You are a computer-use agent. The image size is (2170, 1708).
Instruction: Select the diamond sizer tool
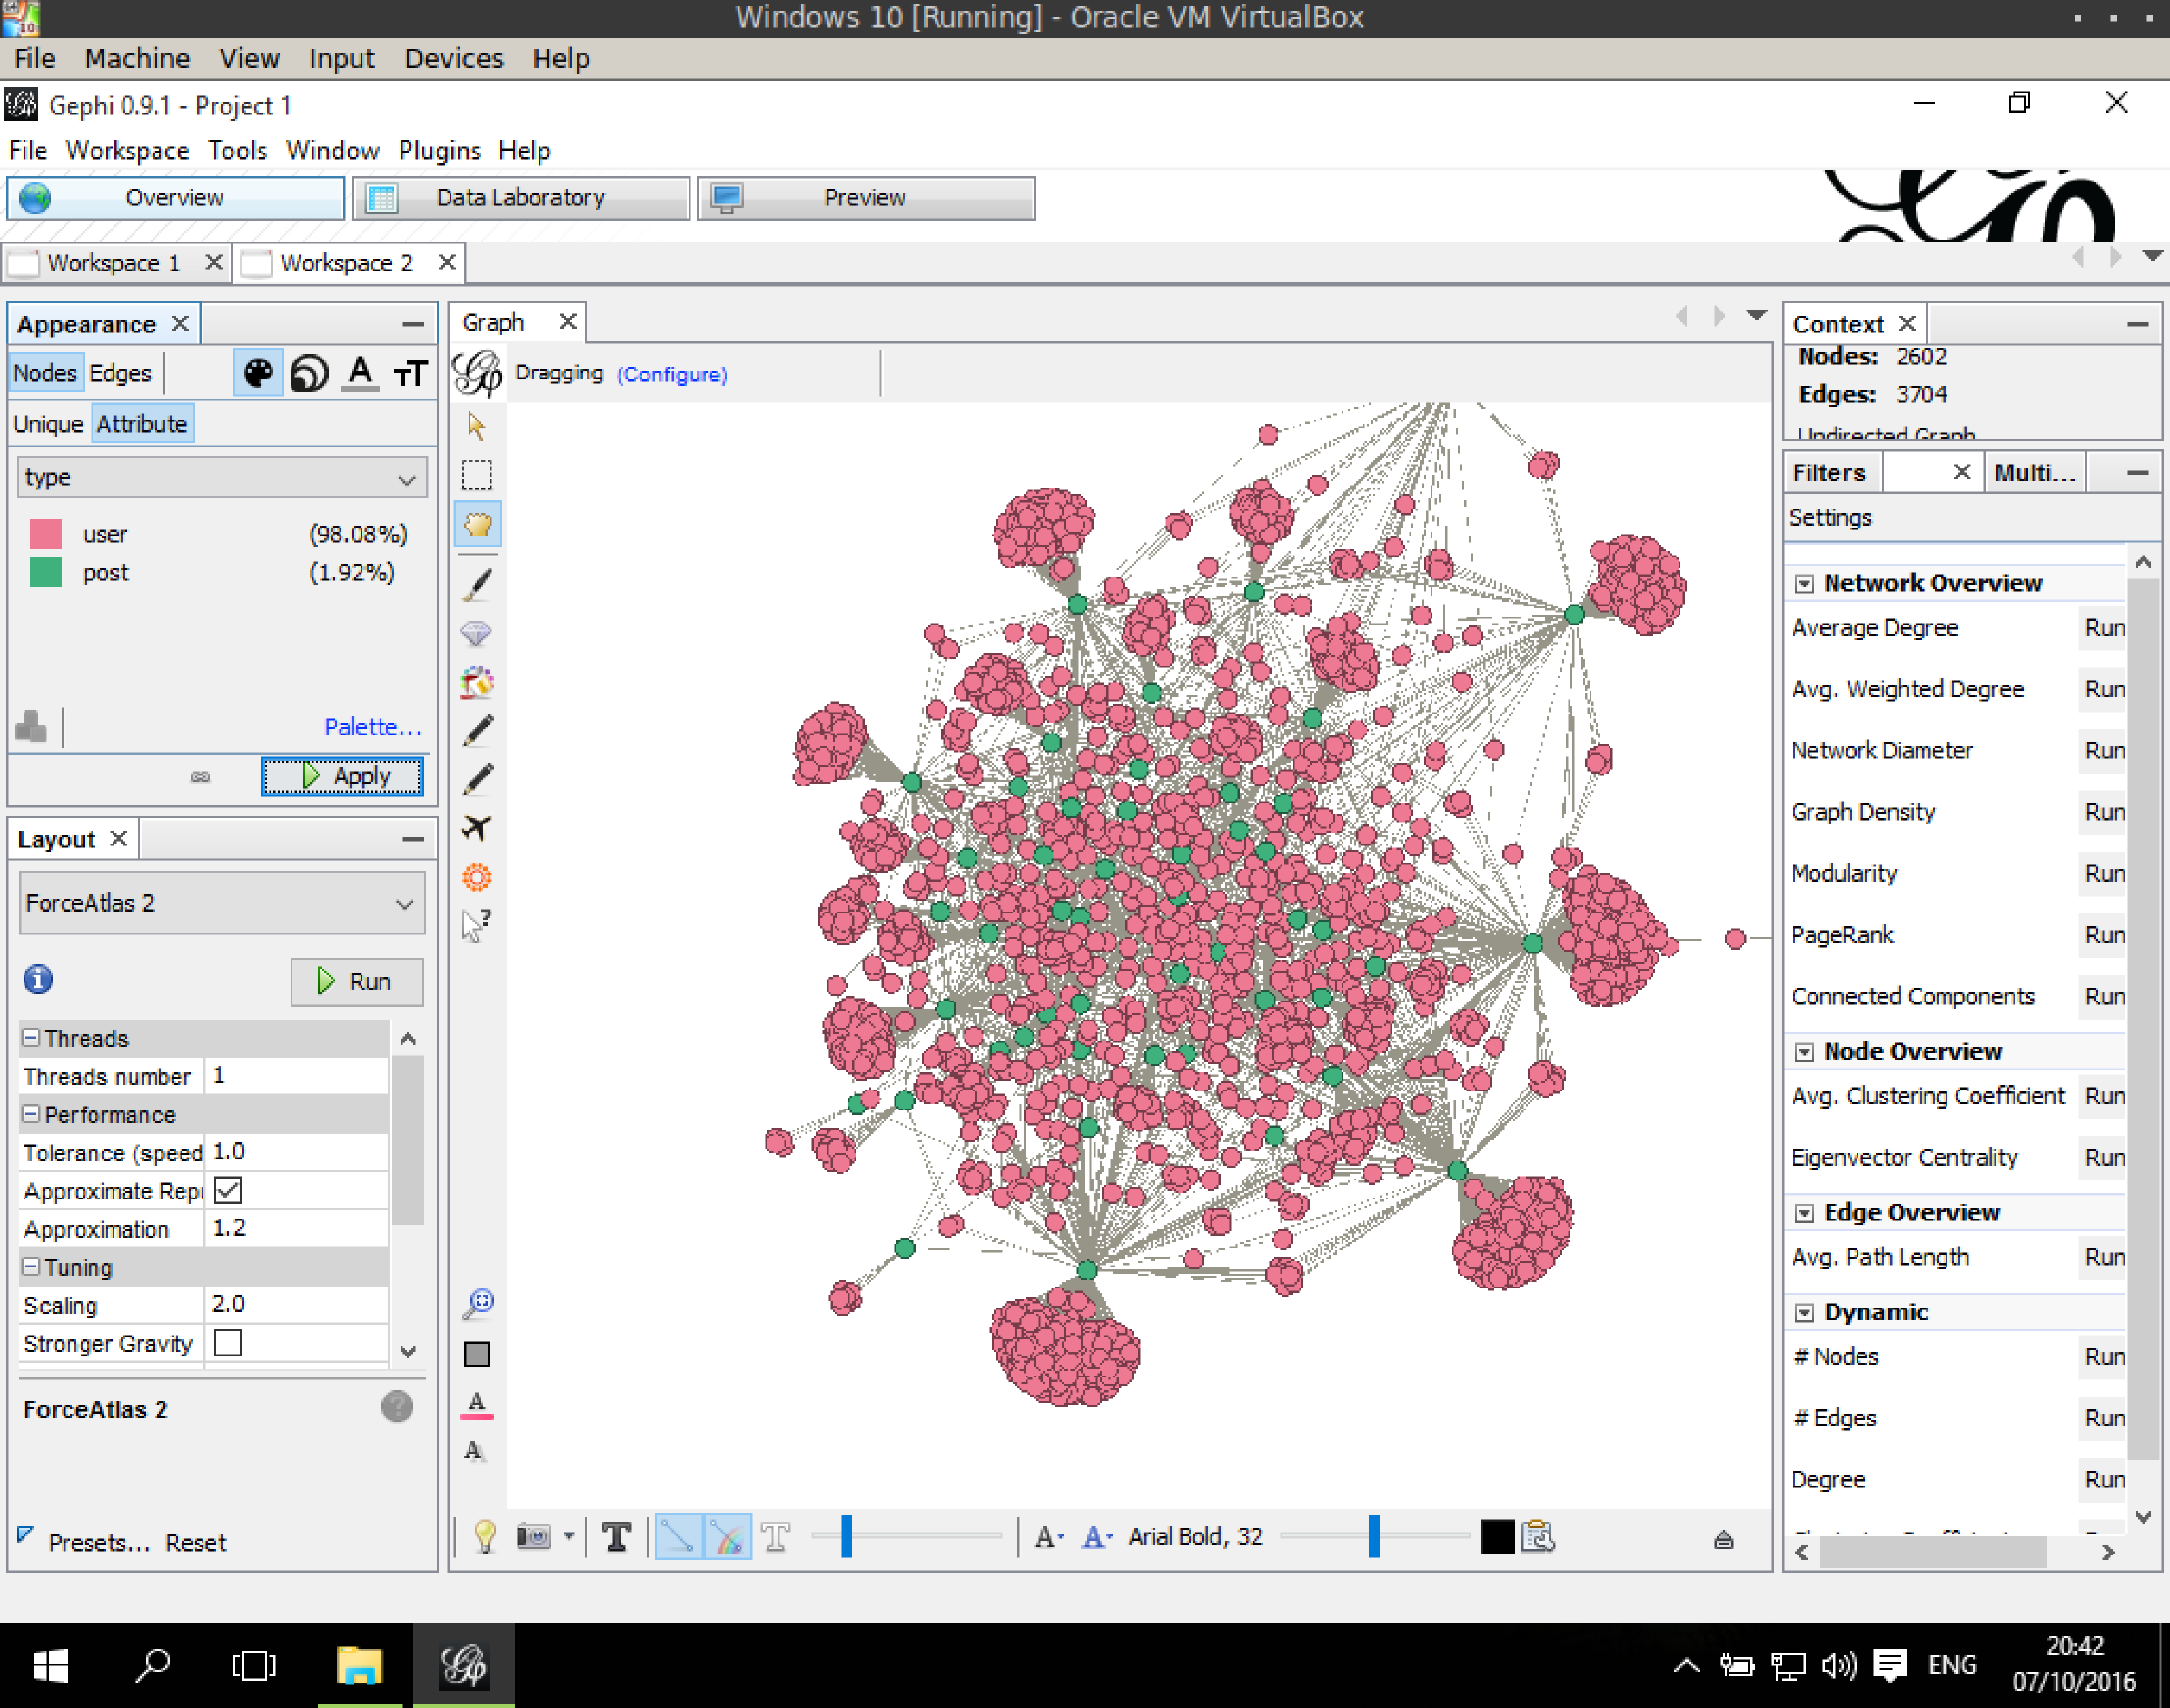477,633
